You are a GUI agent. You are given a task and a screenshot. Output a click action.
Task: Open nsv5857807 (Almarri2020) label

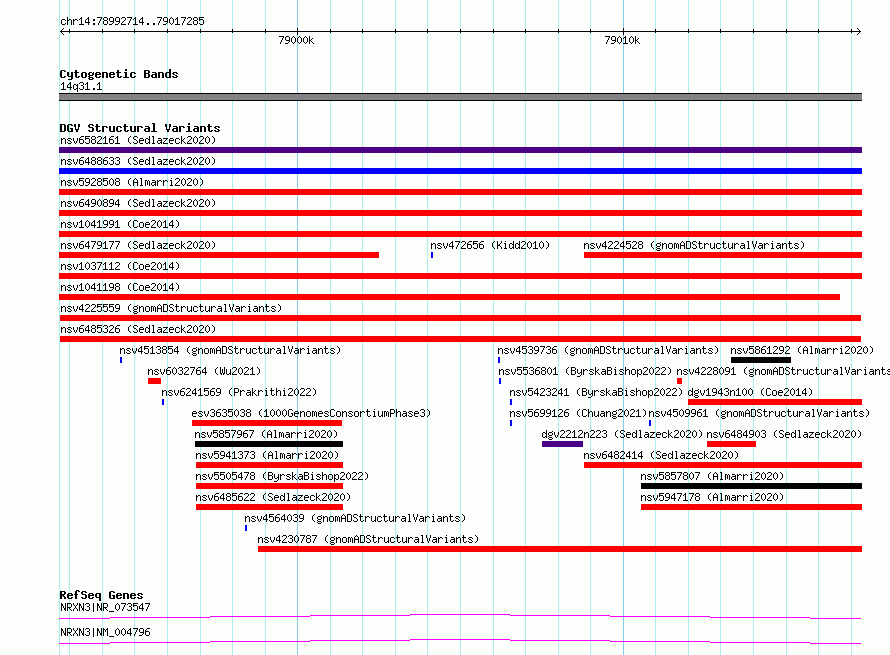[x=712, y=476]
